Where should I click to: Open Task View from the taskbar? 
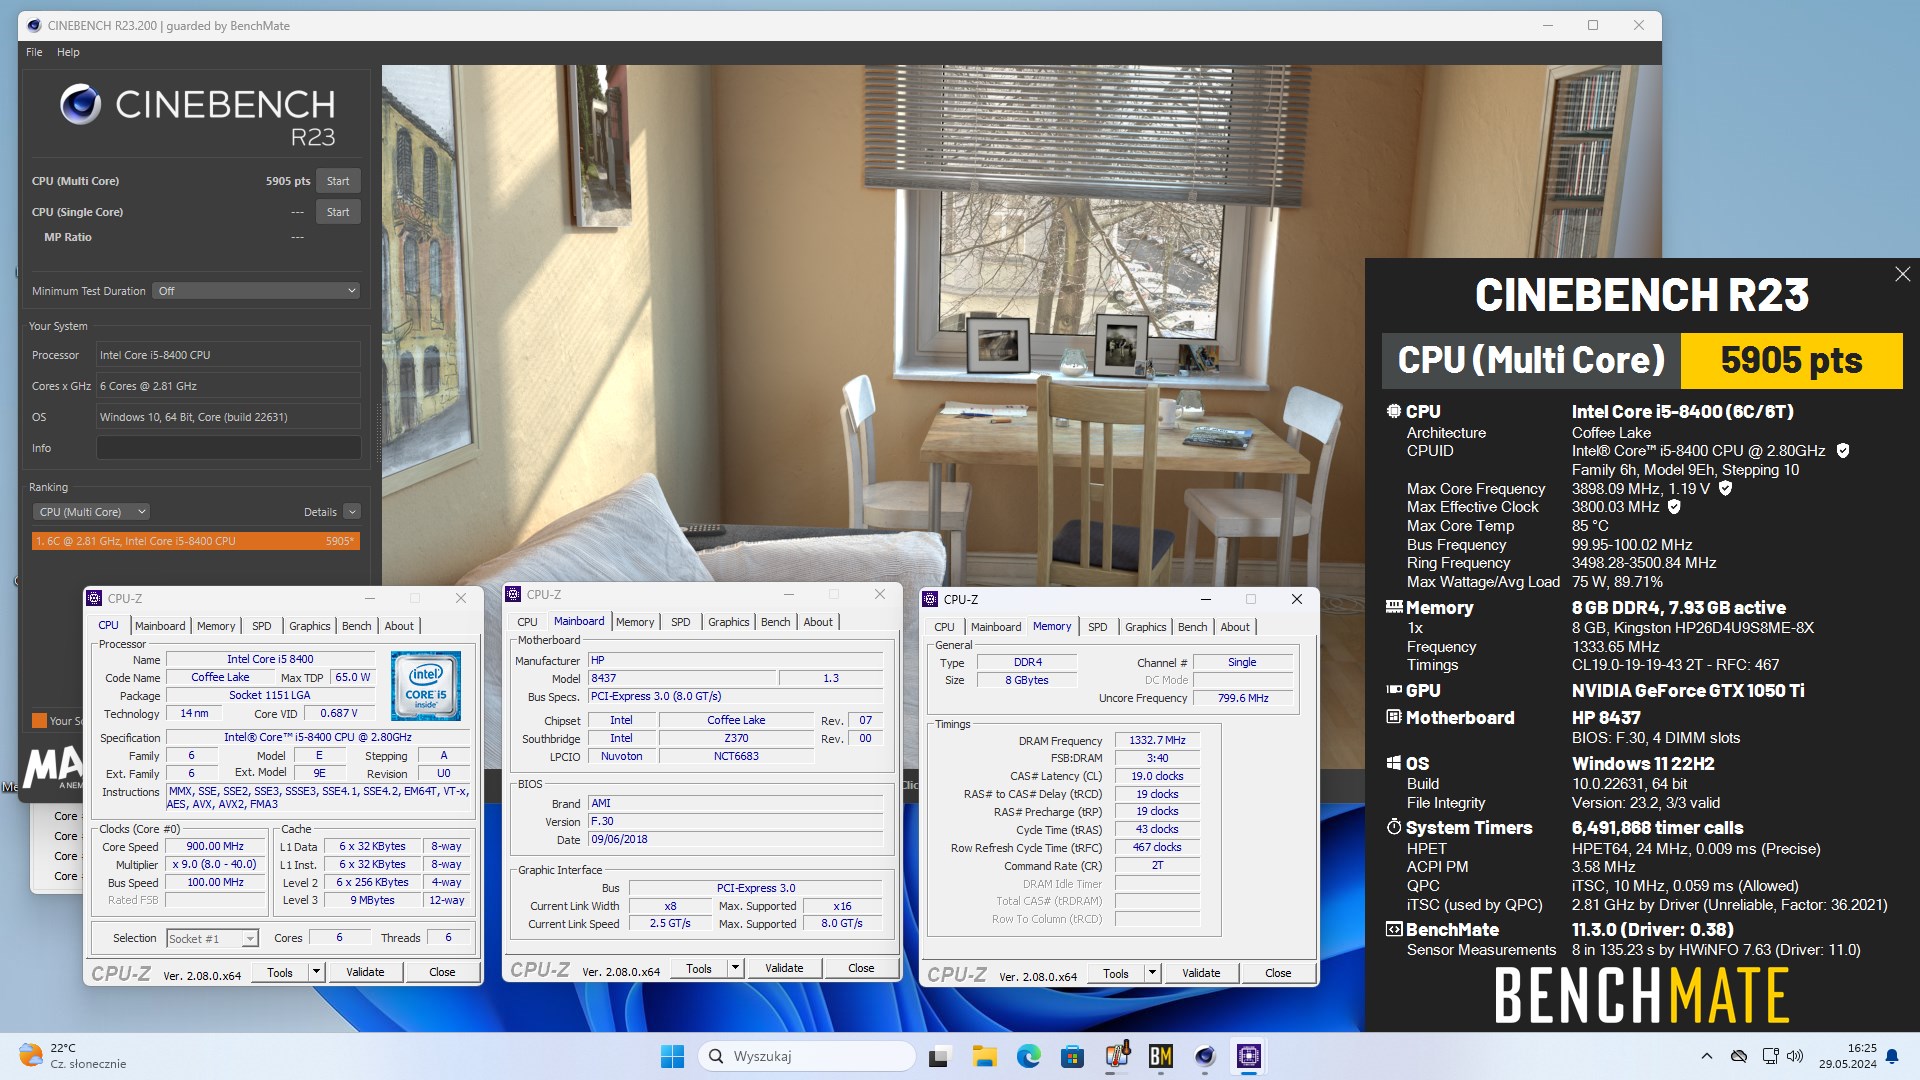pyautogui.click(x=939, y=1056)
